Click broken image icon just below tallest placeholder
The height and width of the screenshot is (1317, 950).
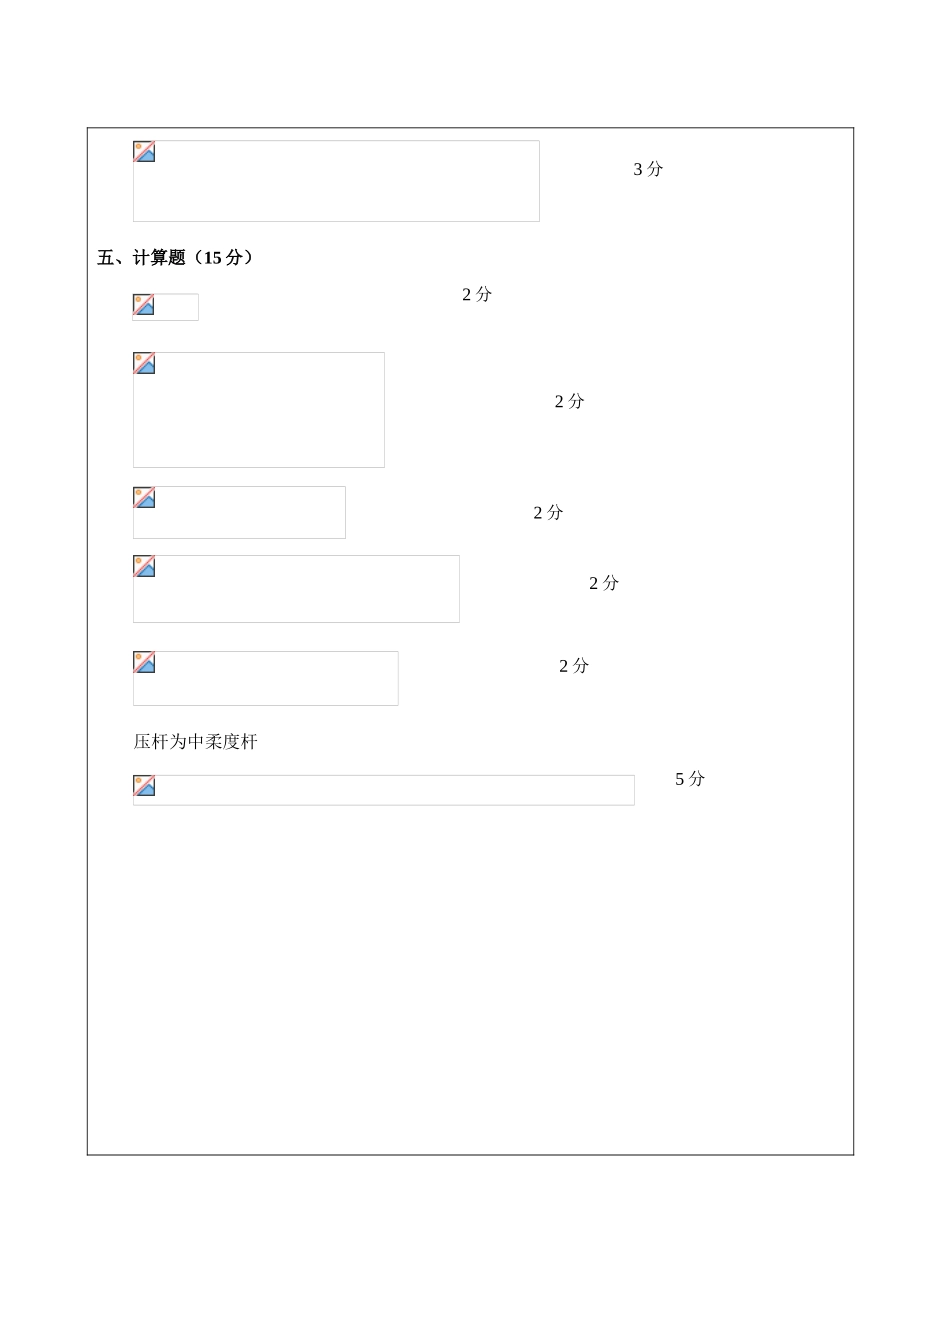click(x=145, y=498)
